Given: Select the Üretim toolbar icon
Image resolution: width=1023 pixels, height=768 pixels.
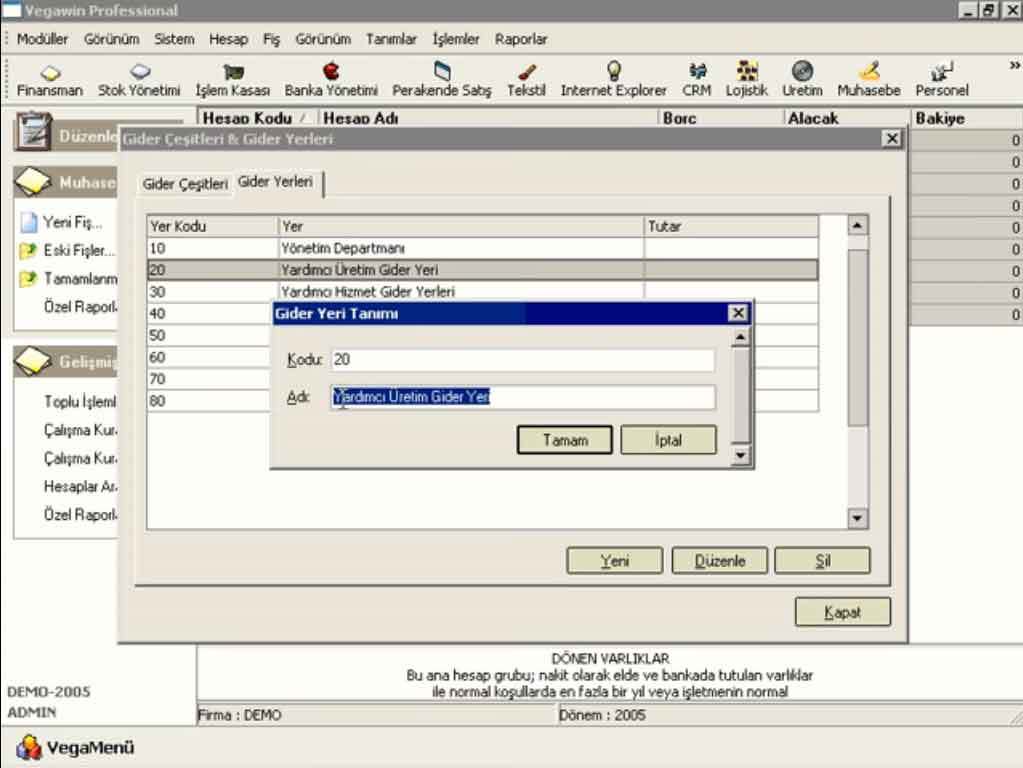Looking at the screenshot, I should 802,80.
